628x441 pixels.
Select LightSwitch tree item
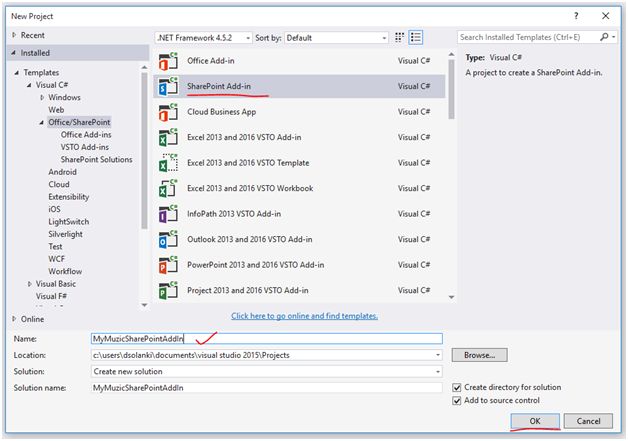pos(68,222)
